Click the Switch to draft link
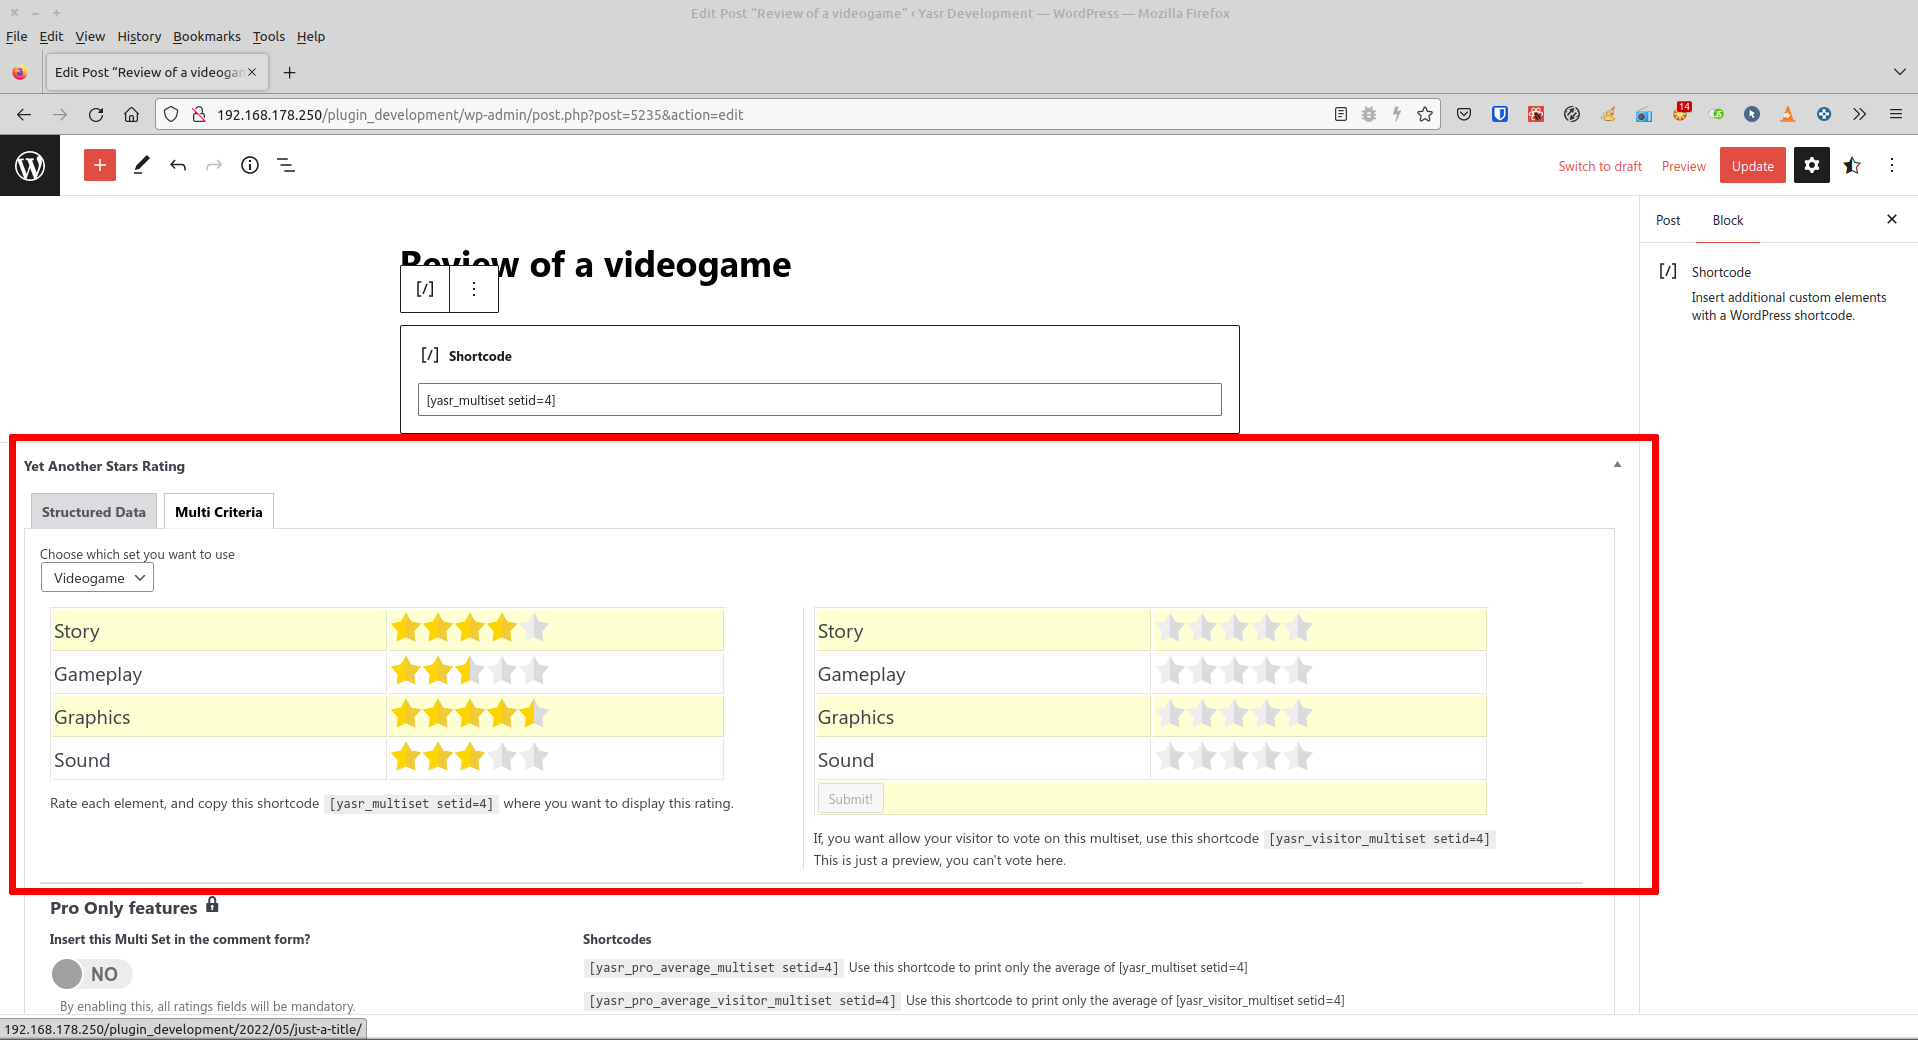The height and width of the screenshot is (1040, 1918). [1600, 166]
